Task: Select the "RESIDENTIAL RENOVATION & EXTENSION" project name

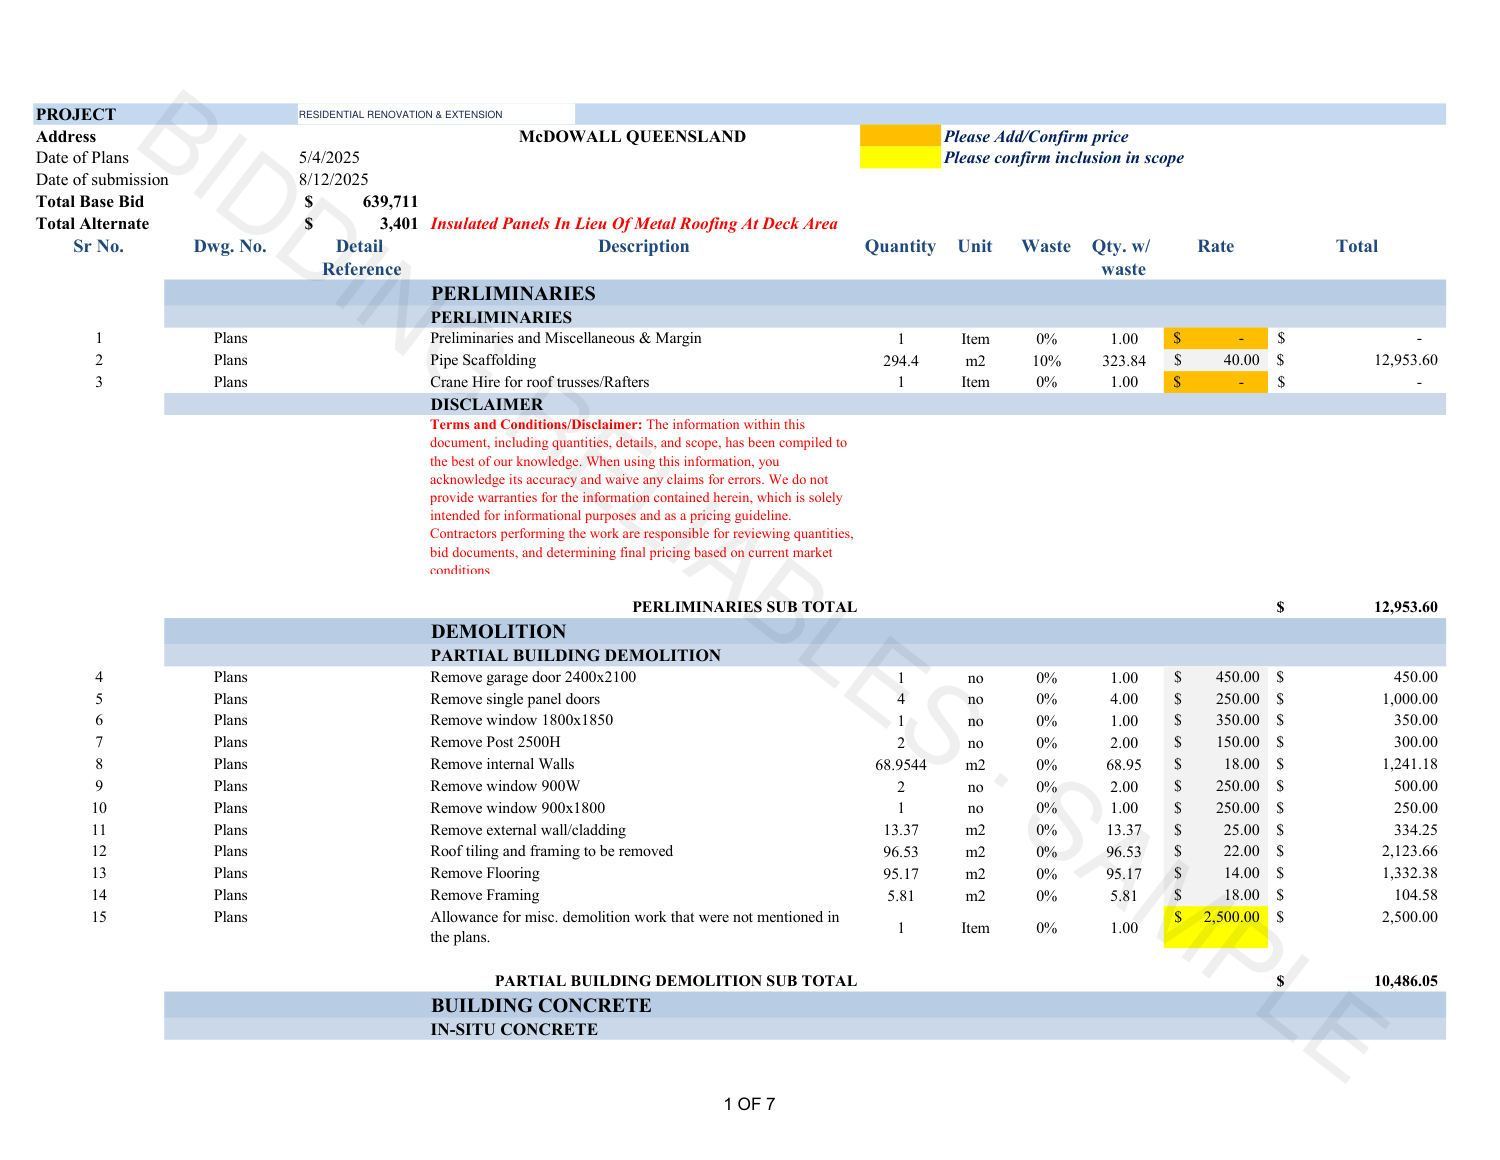Action: click(401, 114)
